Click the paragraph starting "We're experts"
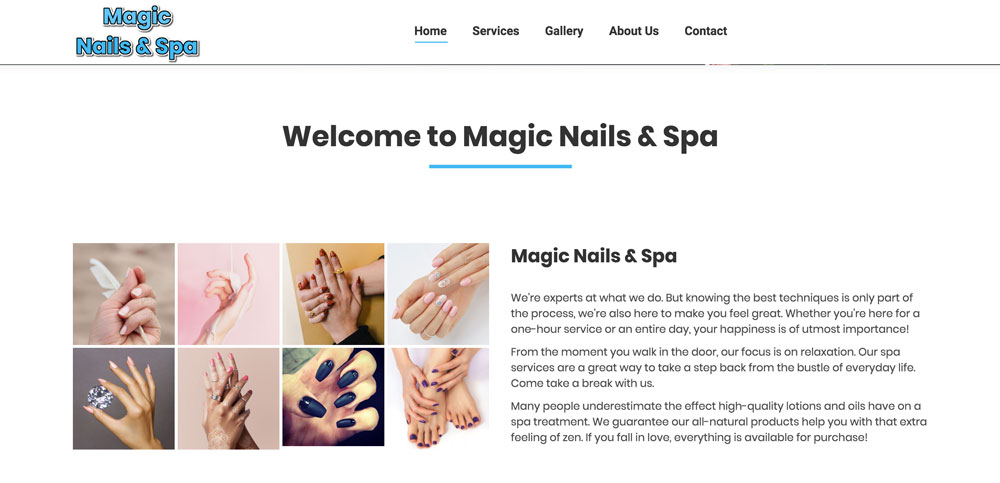The image size is (1000, 483). [715, 313]
